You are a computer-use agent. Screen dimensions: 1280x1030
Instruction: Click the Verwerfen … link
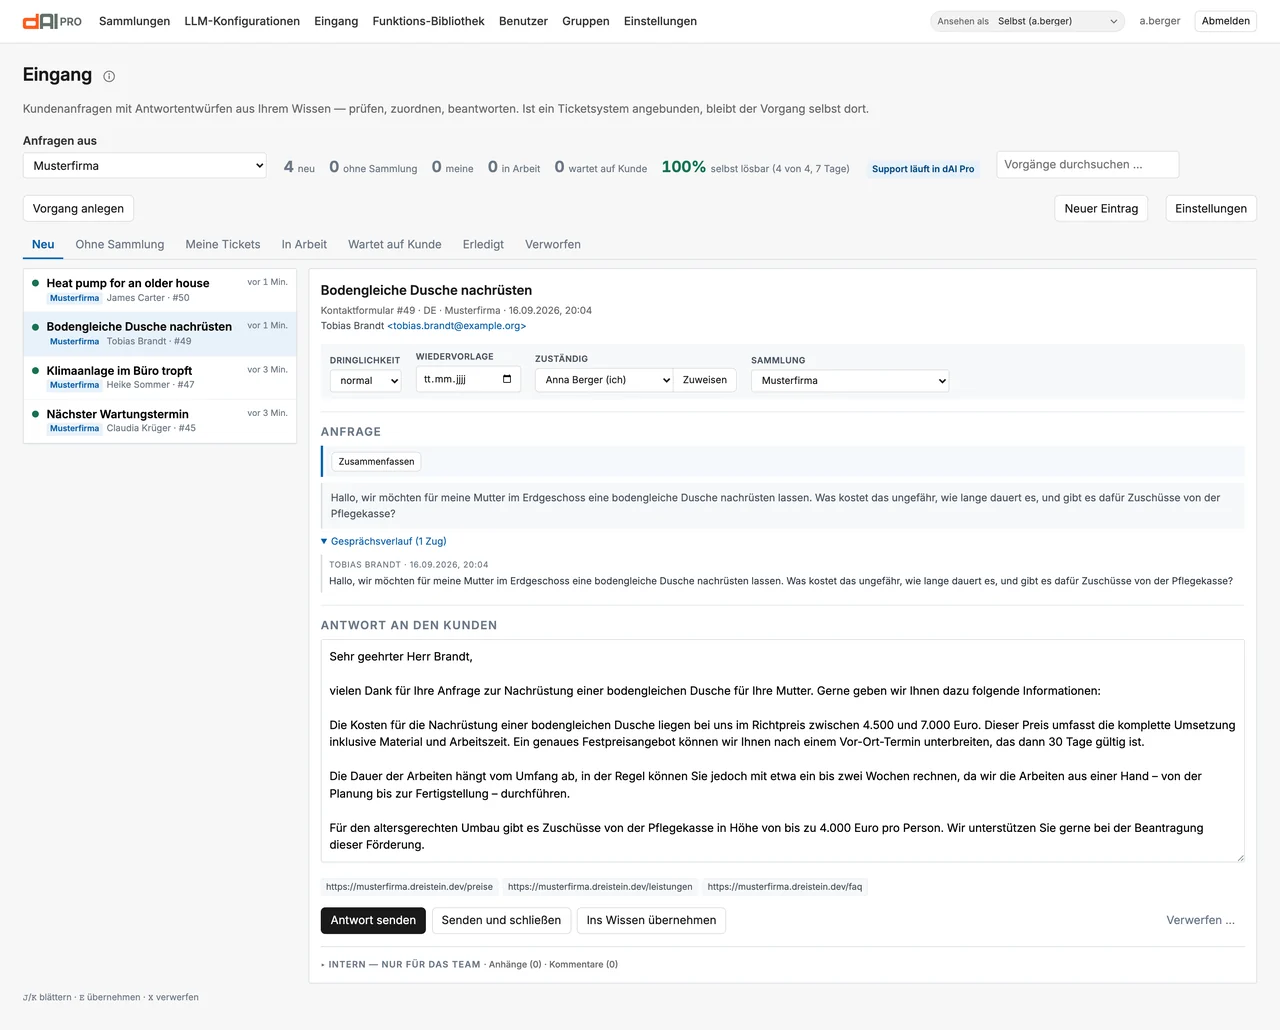[1200, 920]
